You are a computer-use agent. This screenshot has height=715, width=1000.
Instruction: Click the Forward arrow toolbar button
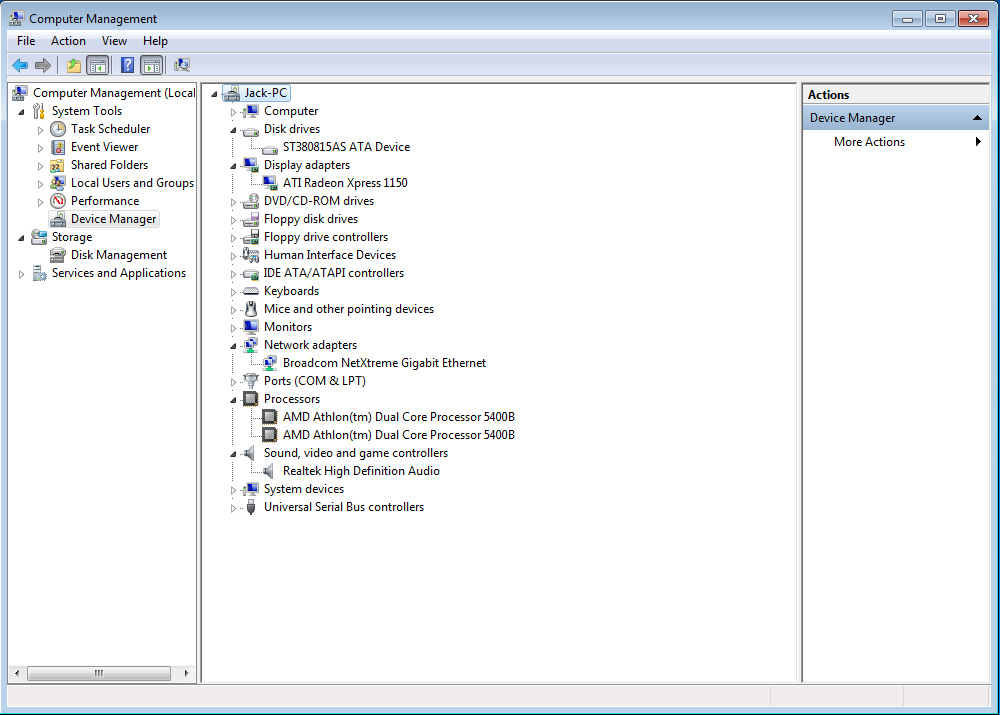coord(43,65)
